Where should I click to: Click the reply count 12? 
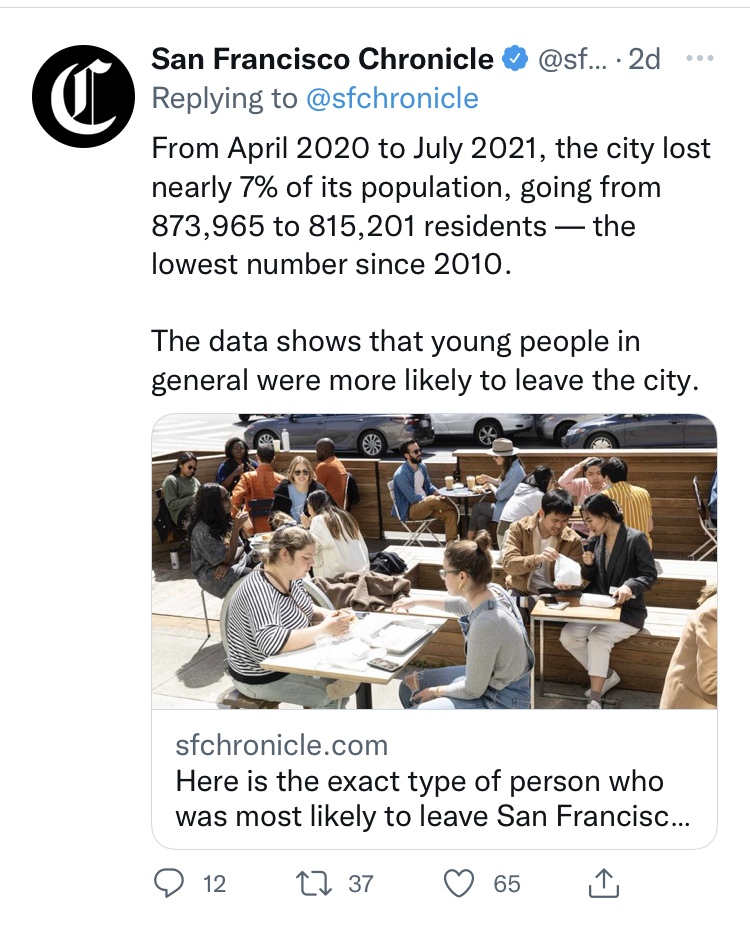click(x=214, y=884)
